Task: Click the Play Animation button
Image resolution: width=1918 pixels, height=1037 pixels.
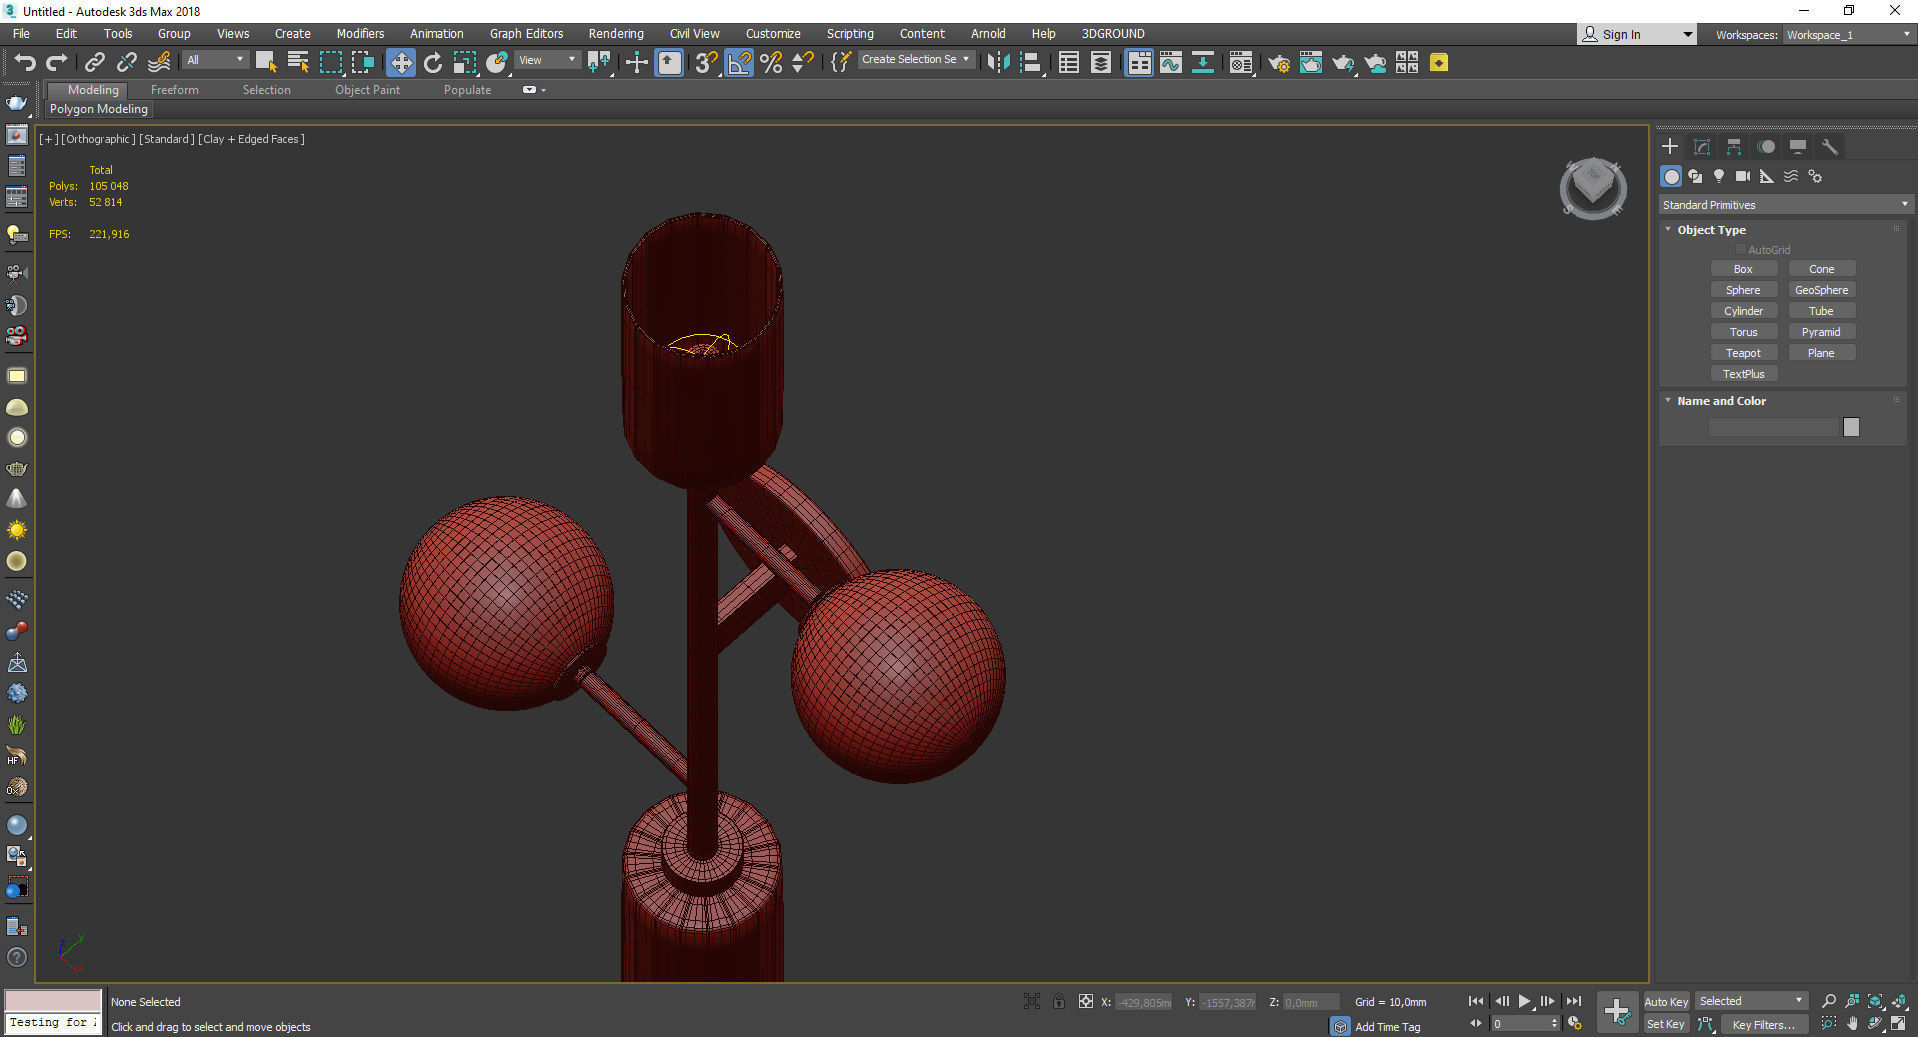Action: [x=1524, y=1001]
